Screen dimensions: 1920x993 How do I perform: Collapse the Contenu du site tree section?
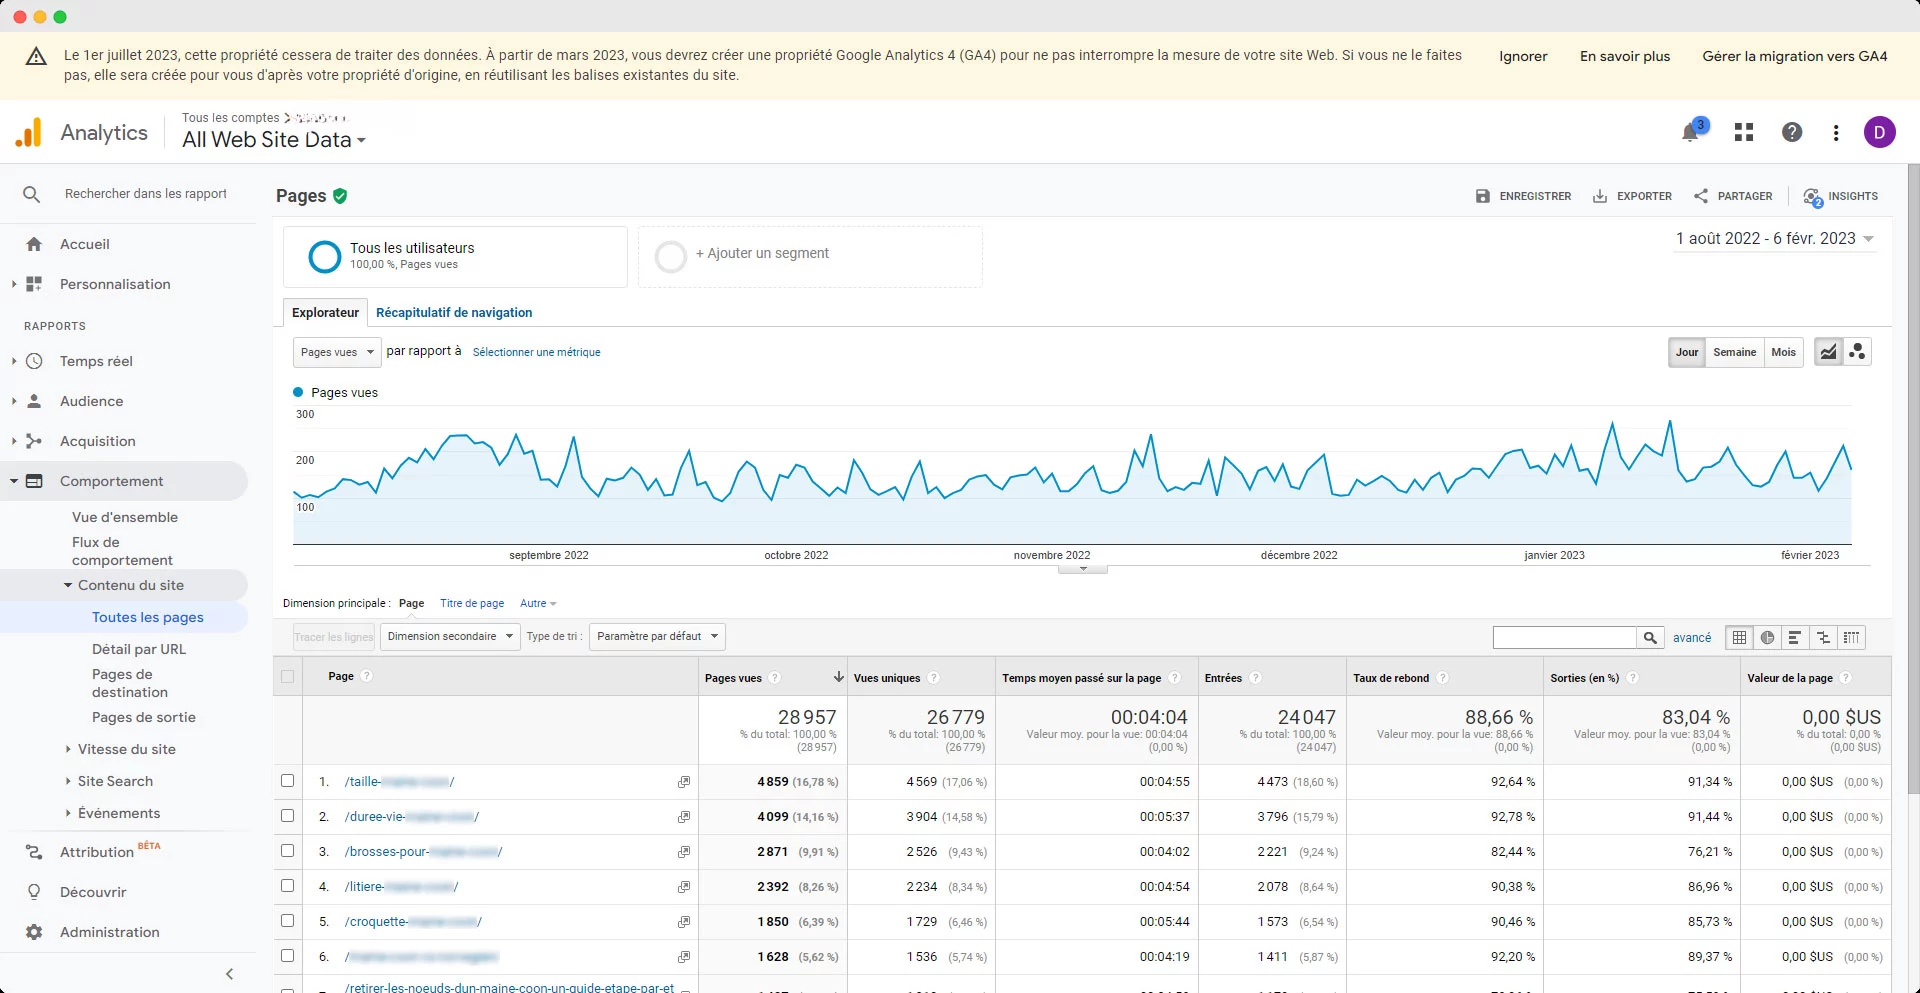(x=68, y=585)
